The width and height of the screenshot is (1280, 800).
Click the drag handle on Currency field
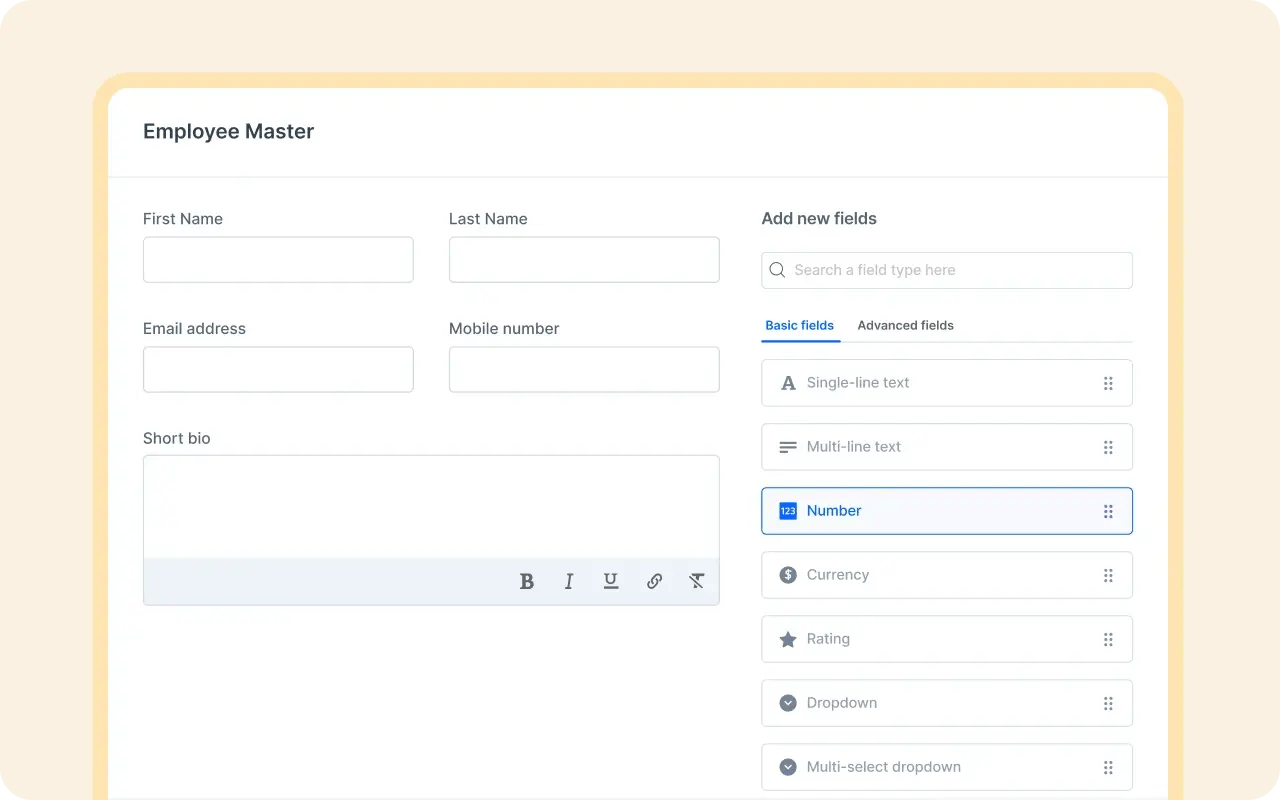click(x=1108, y=575)
